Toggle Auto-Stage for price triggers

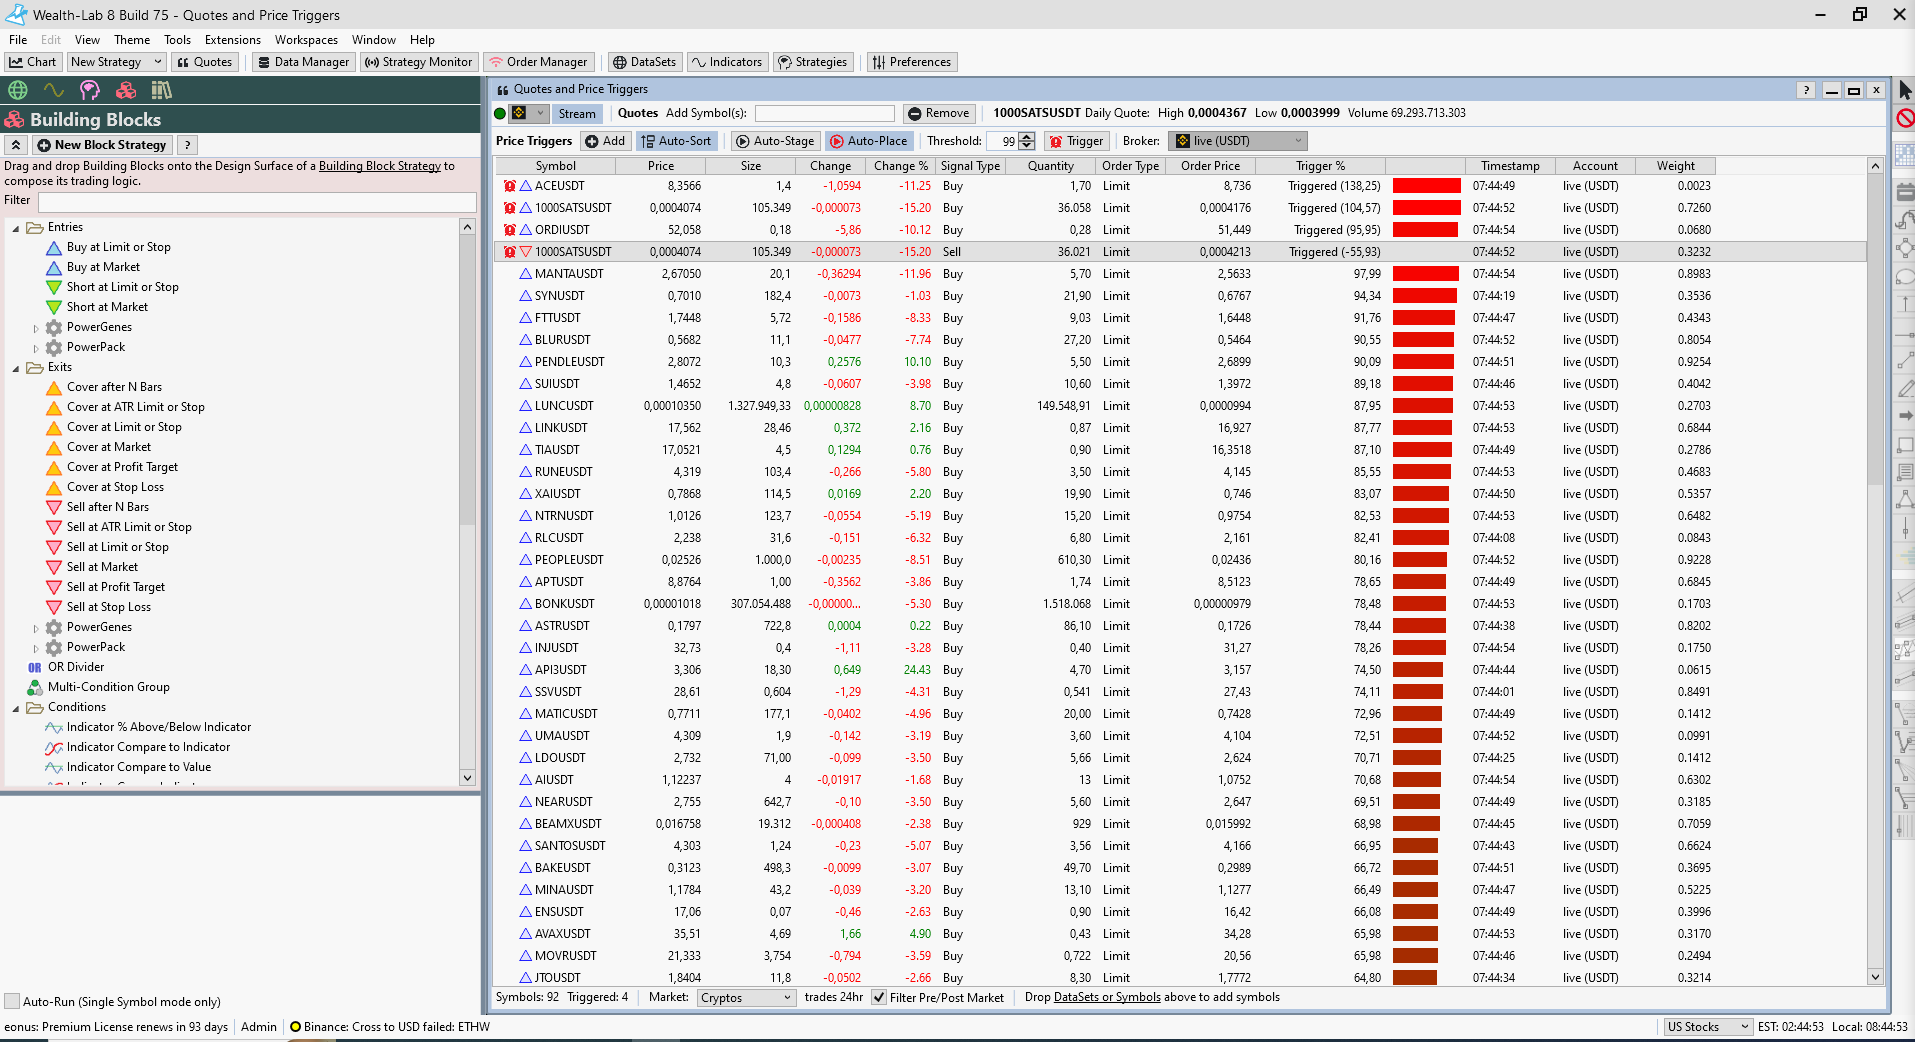click(x=774, y=141)
